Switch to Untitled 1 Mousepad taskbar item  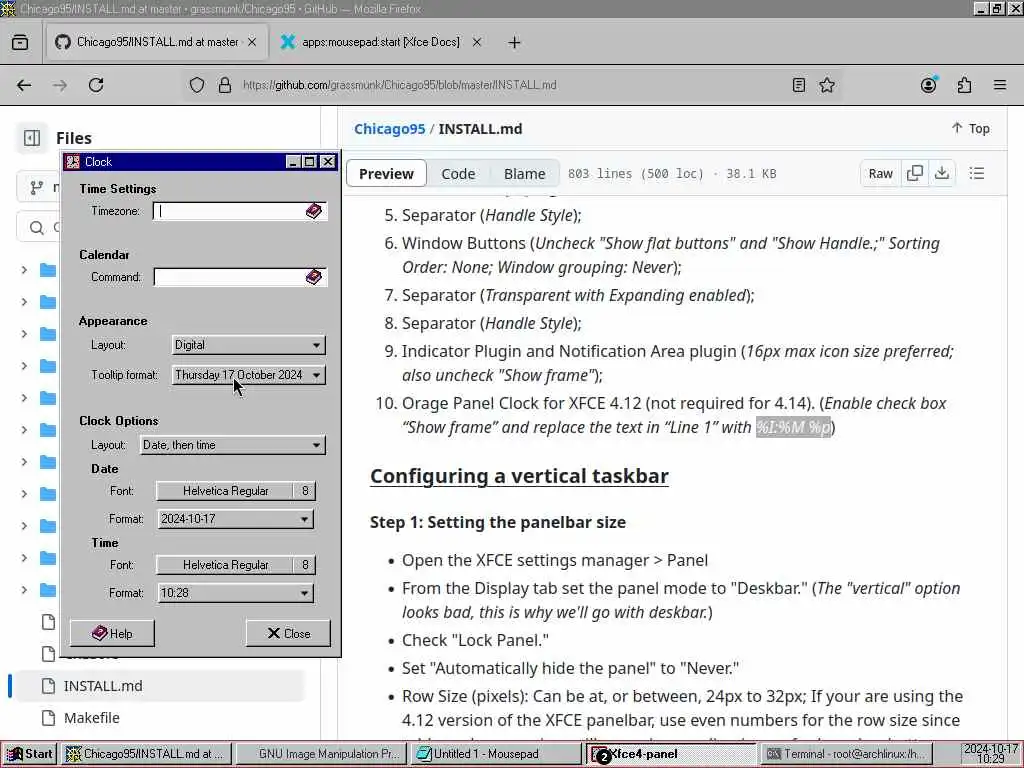[496, 754]
